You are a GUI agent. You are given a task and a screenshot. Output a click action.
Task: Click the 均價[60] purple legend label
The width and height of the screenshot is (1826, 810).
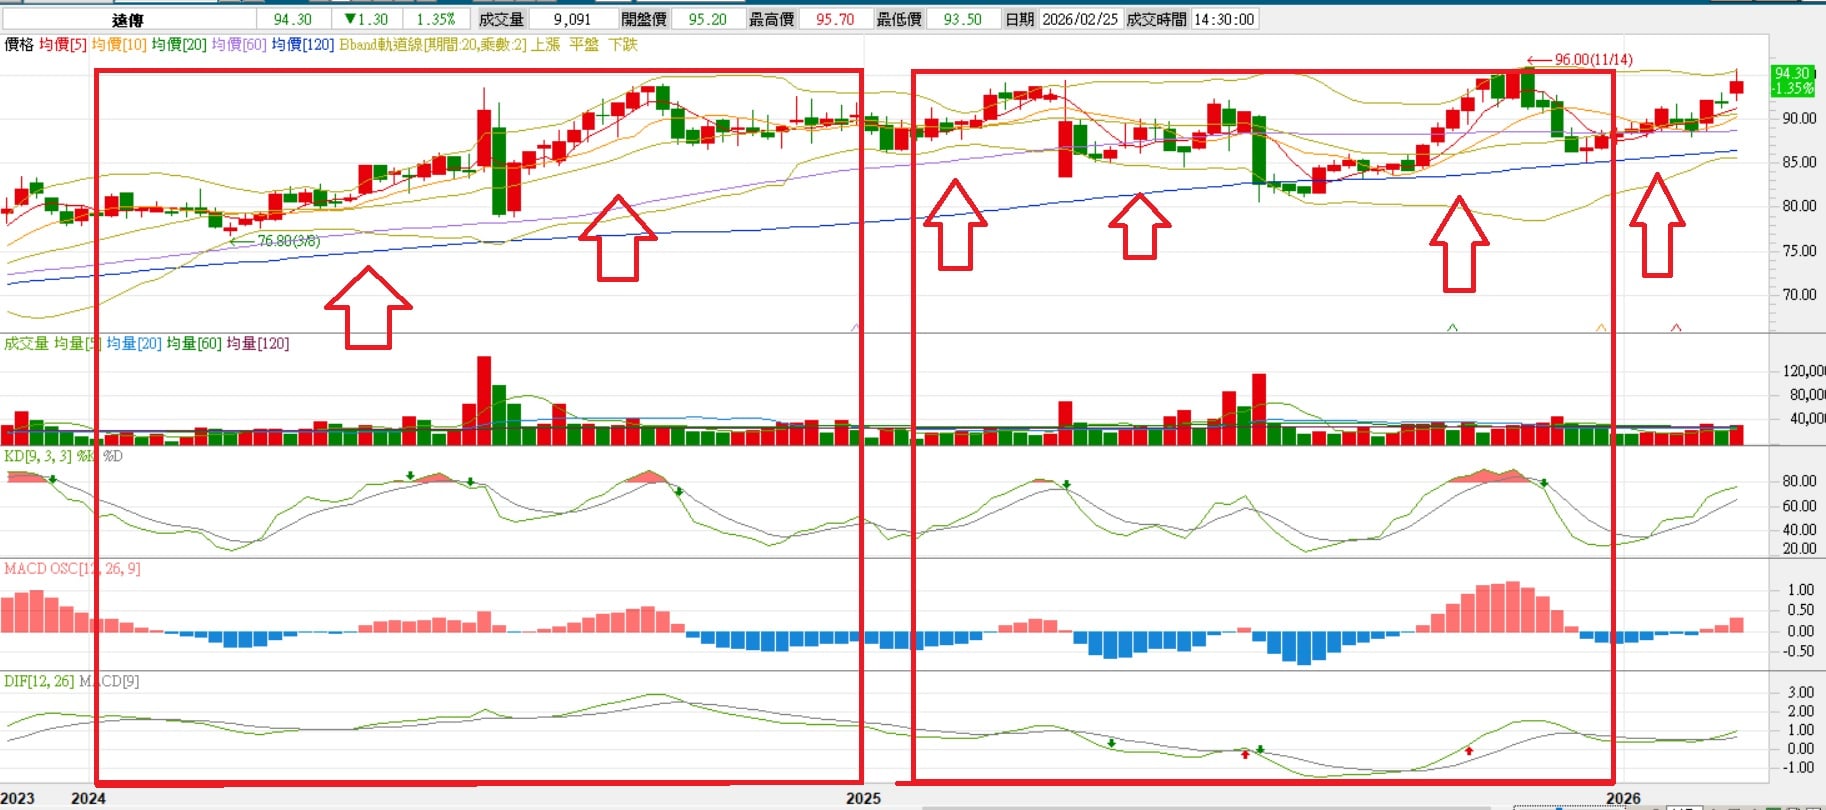click(x=239, y=45)
